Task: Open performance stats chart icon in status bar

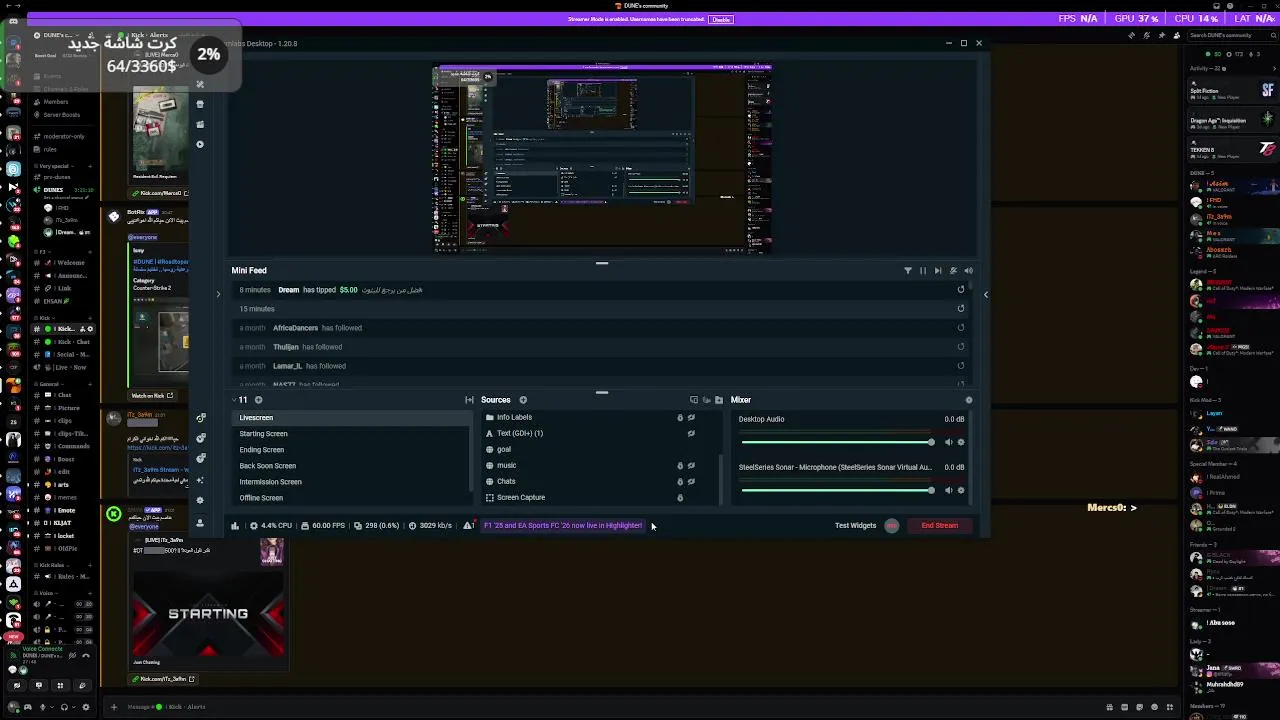Action: coord(235,525)
